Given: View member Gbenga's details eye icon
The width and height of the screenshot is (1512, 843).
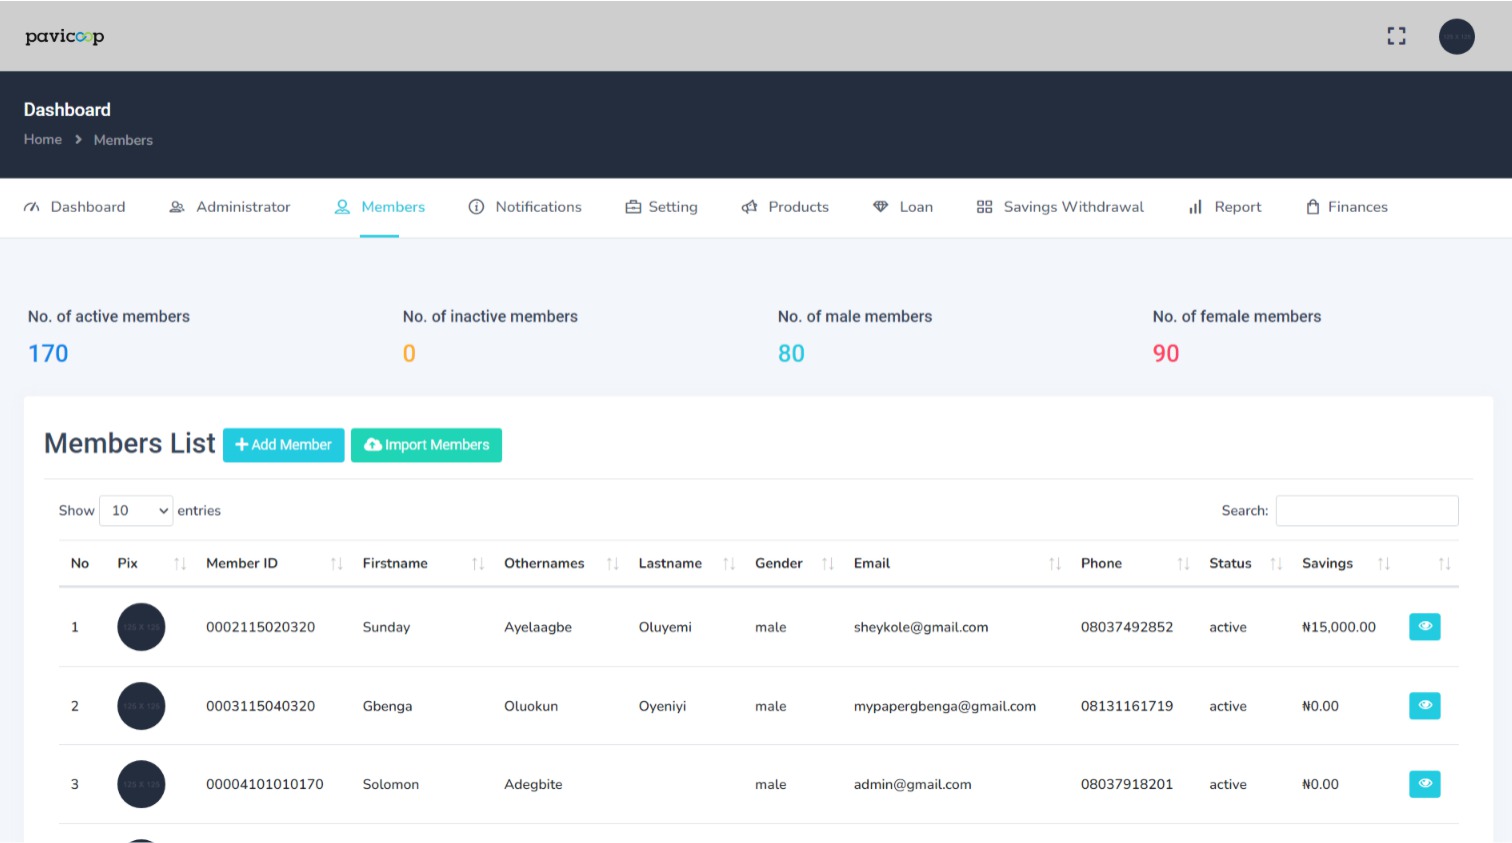Looking at the screenshot, I should [1425, 705].
